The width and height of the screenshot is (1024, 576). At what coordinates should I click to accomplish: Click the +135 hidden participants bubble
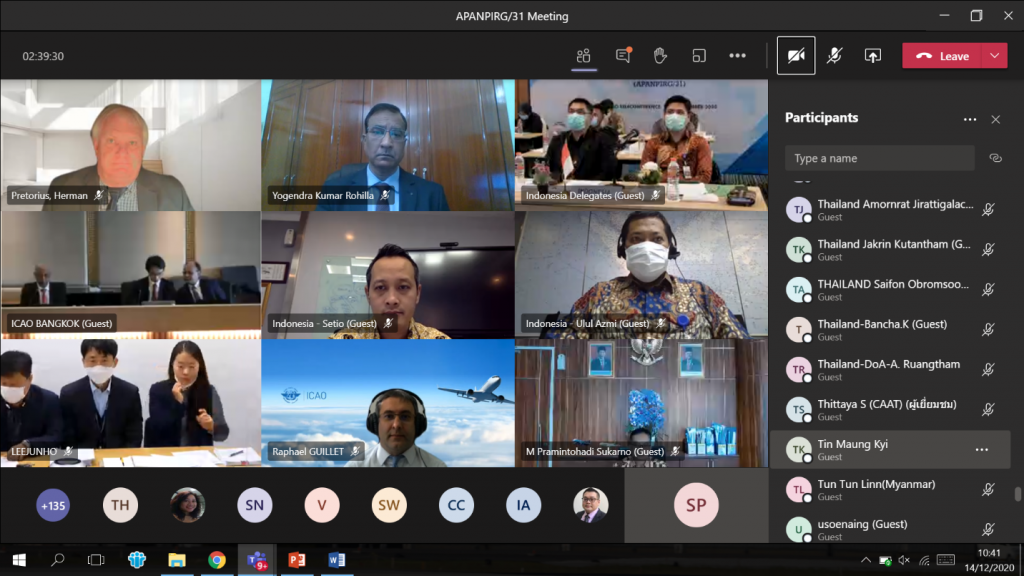pyautogui.click(x=53, y=505)
